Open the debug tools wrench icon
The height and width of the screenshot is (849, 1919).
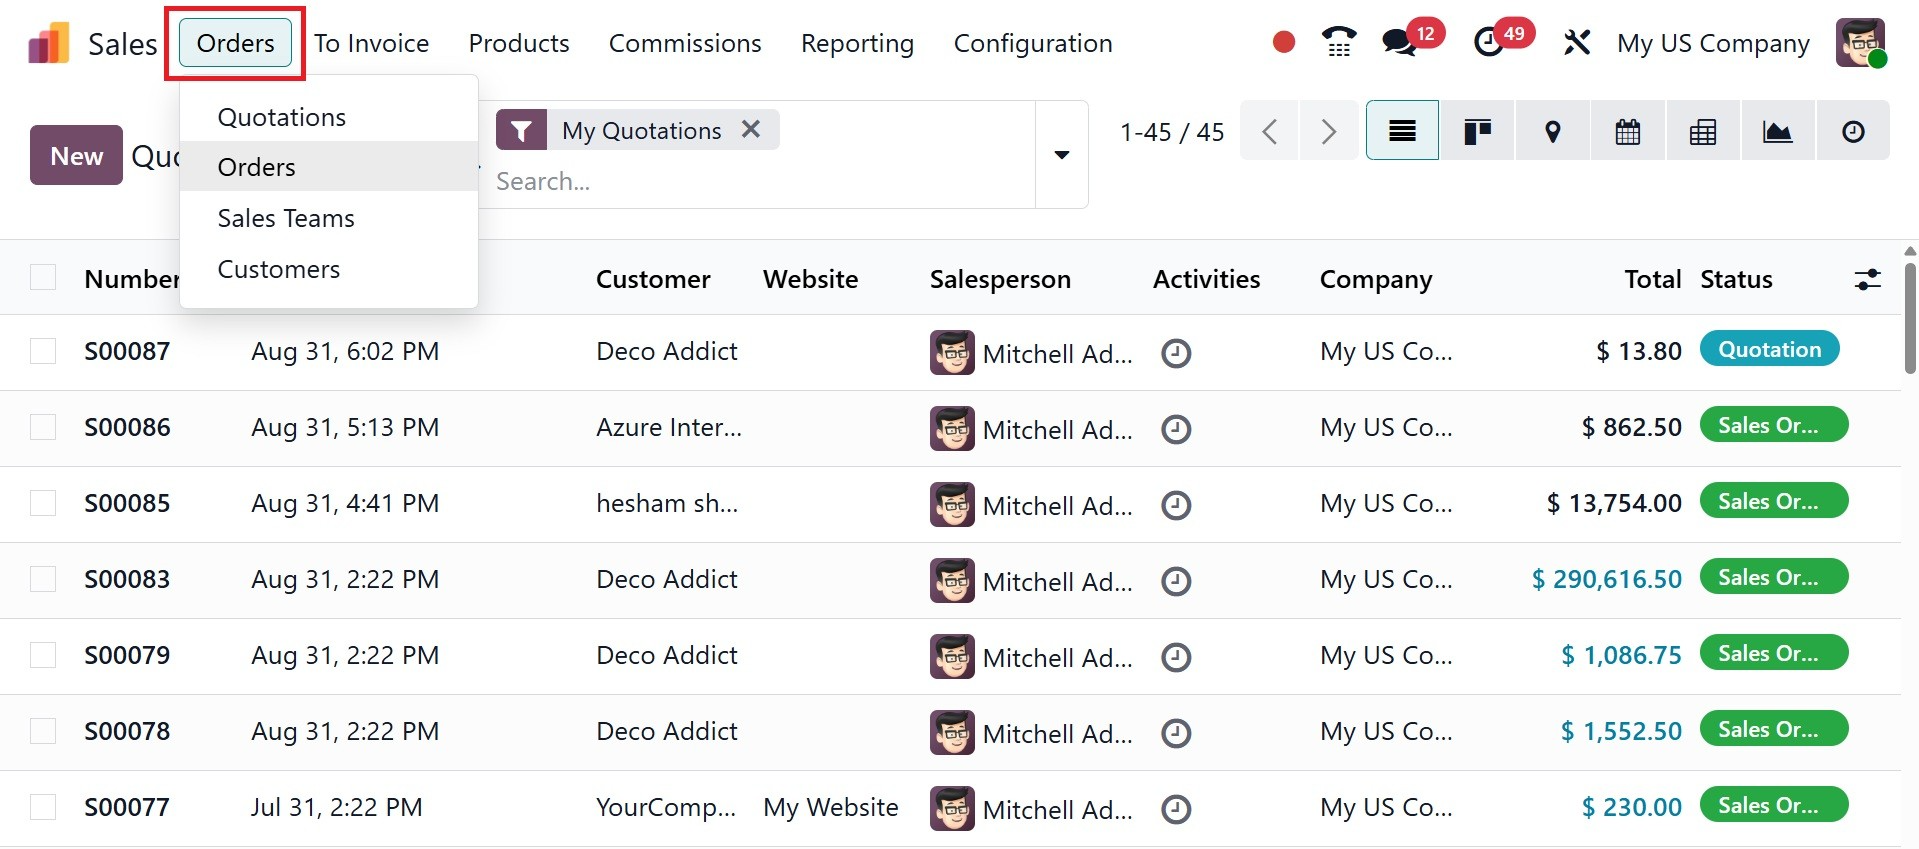tap(1577, 42)
